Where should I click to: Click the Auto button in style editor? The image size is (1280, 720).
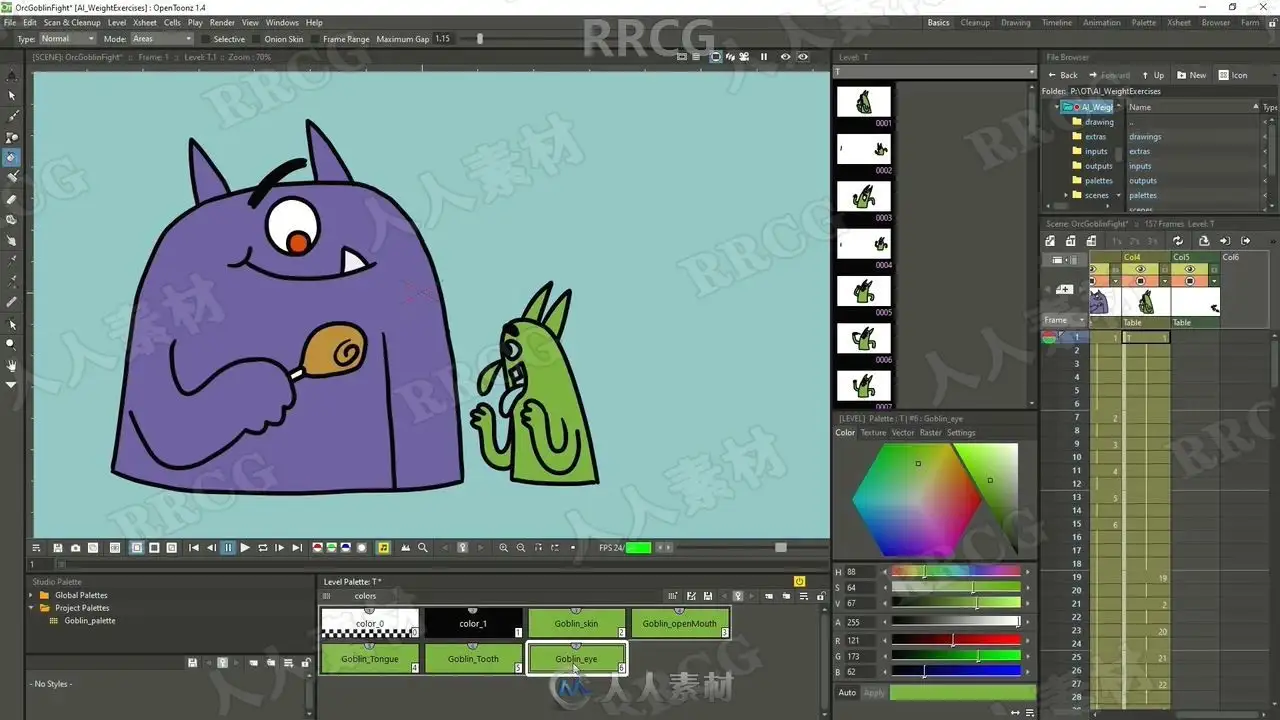847,692
